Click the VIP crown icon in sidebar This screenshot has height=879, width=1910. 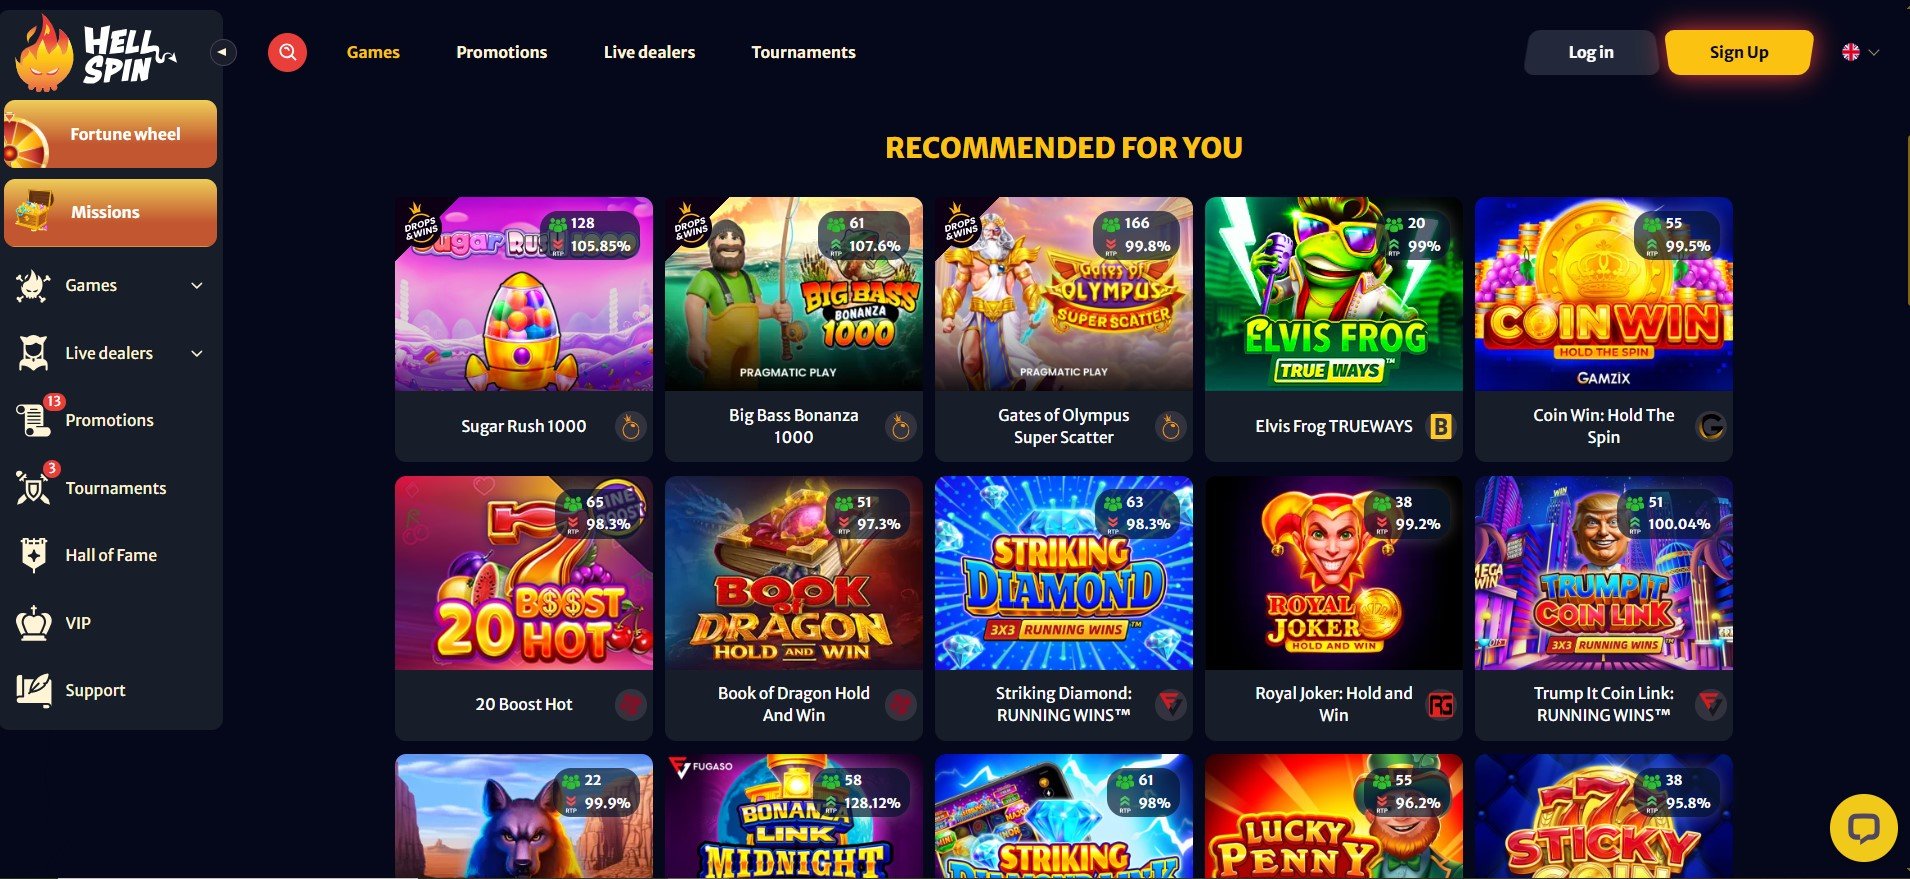point(34,623)
